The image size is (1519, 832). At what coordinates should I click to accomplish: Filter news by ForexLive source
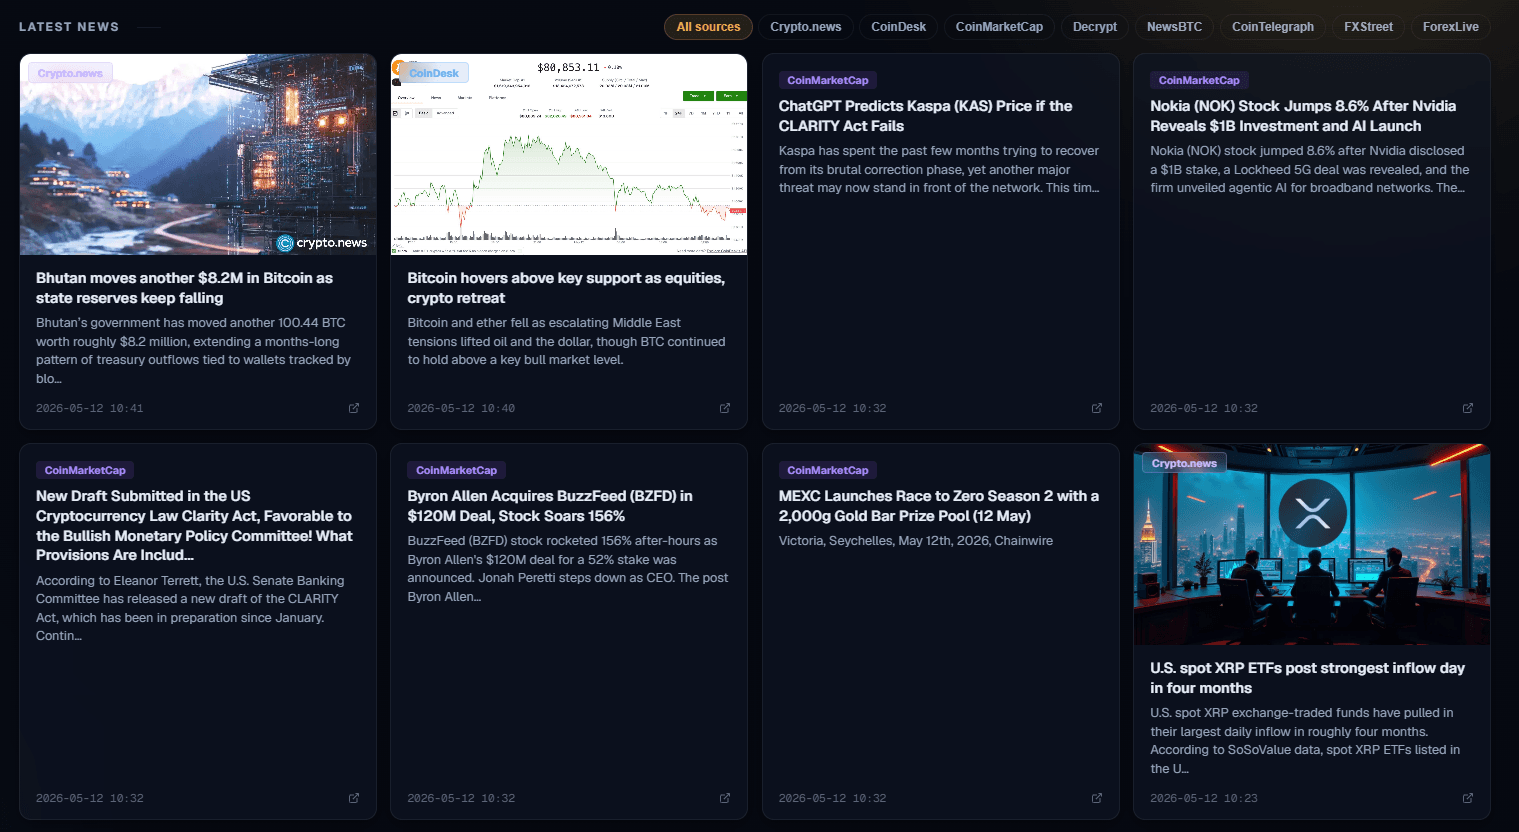pyautogui.click(x=1451, y=27)
